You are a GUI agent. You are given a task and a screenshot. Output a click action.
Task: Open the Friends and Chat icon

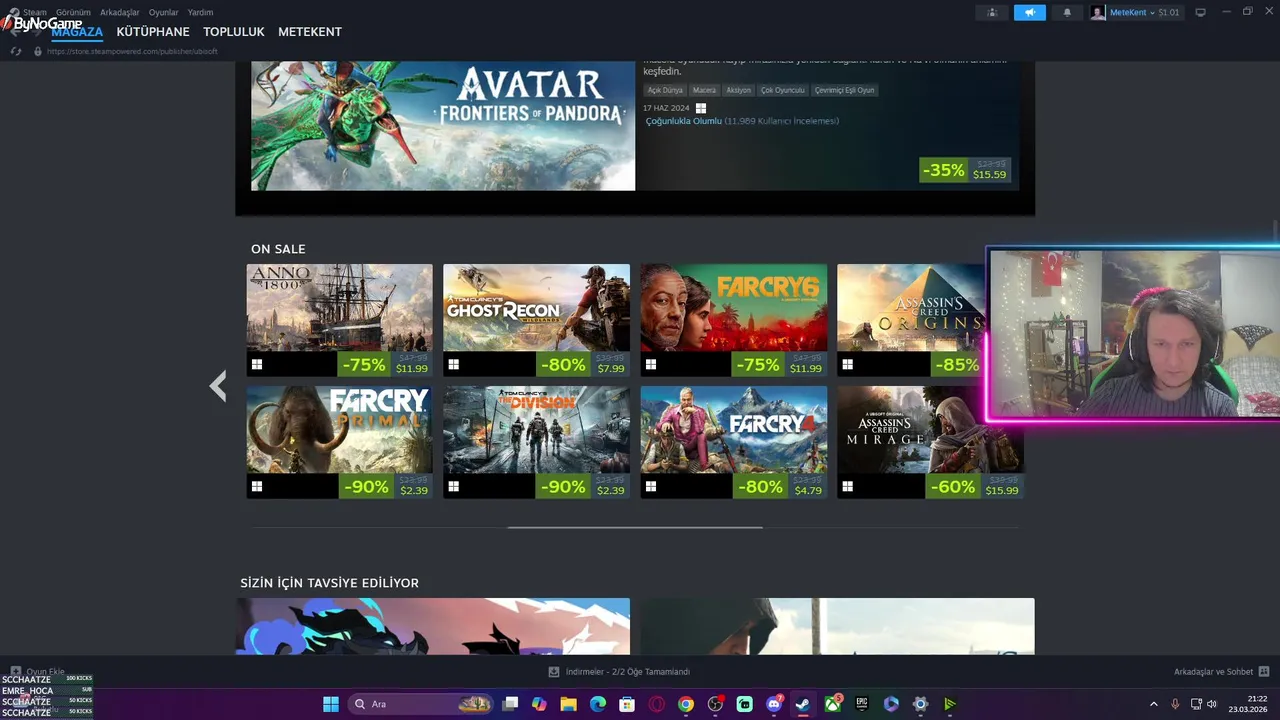coord(1264,672)
